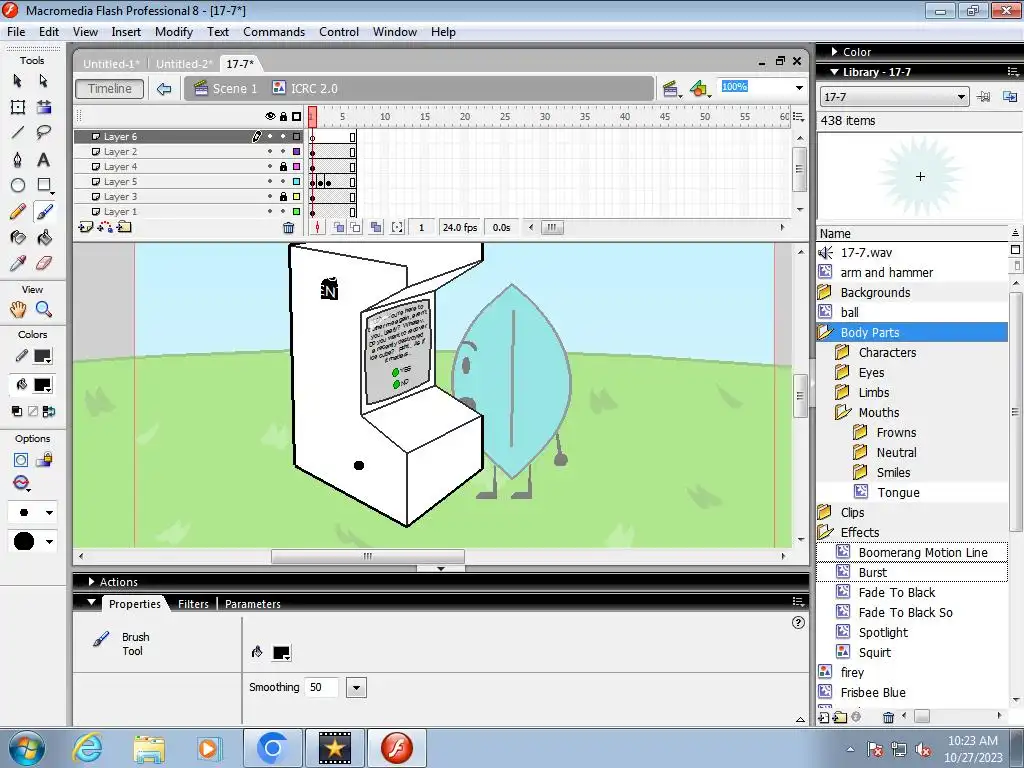The height and width of the screenshot is (768, 1024).
Task: Toggle show/hide all layers eye icon
Action: pyautogui.click(x=270, y=116)
